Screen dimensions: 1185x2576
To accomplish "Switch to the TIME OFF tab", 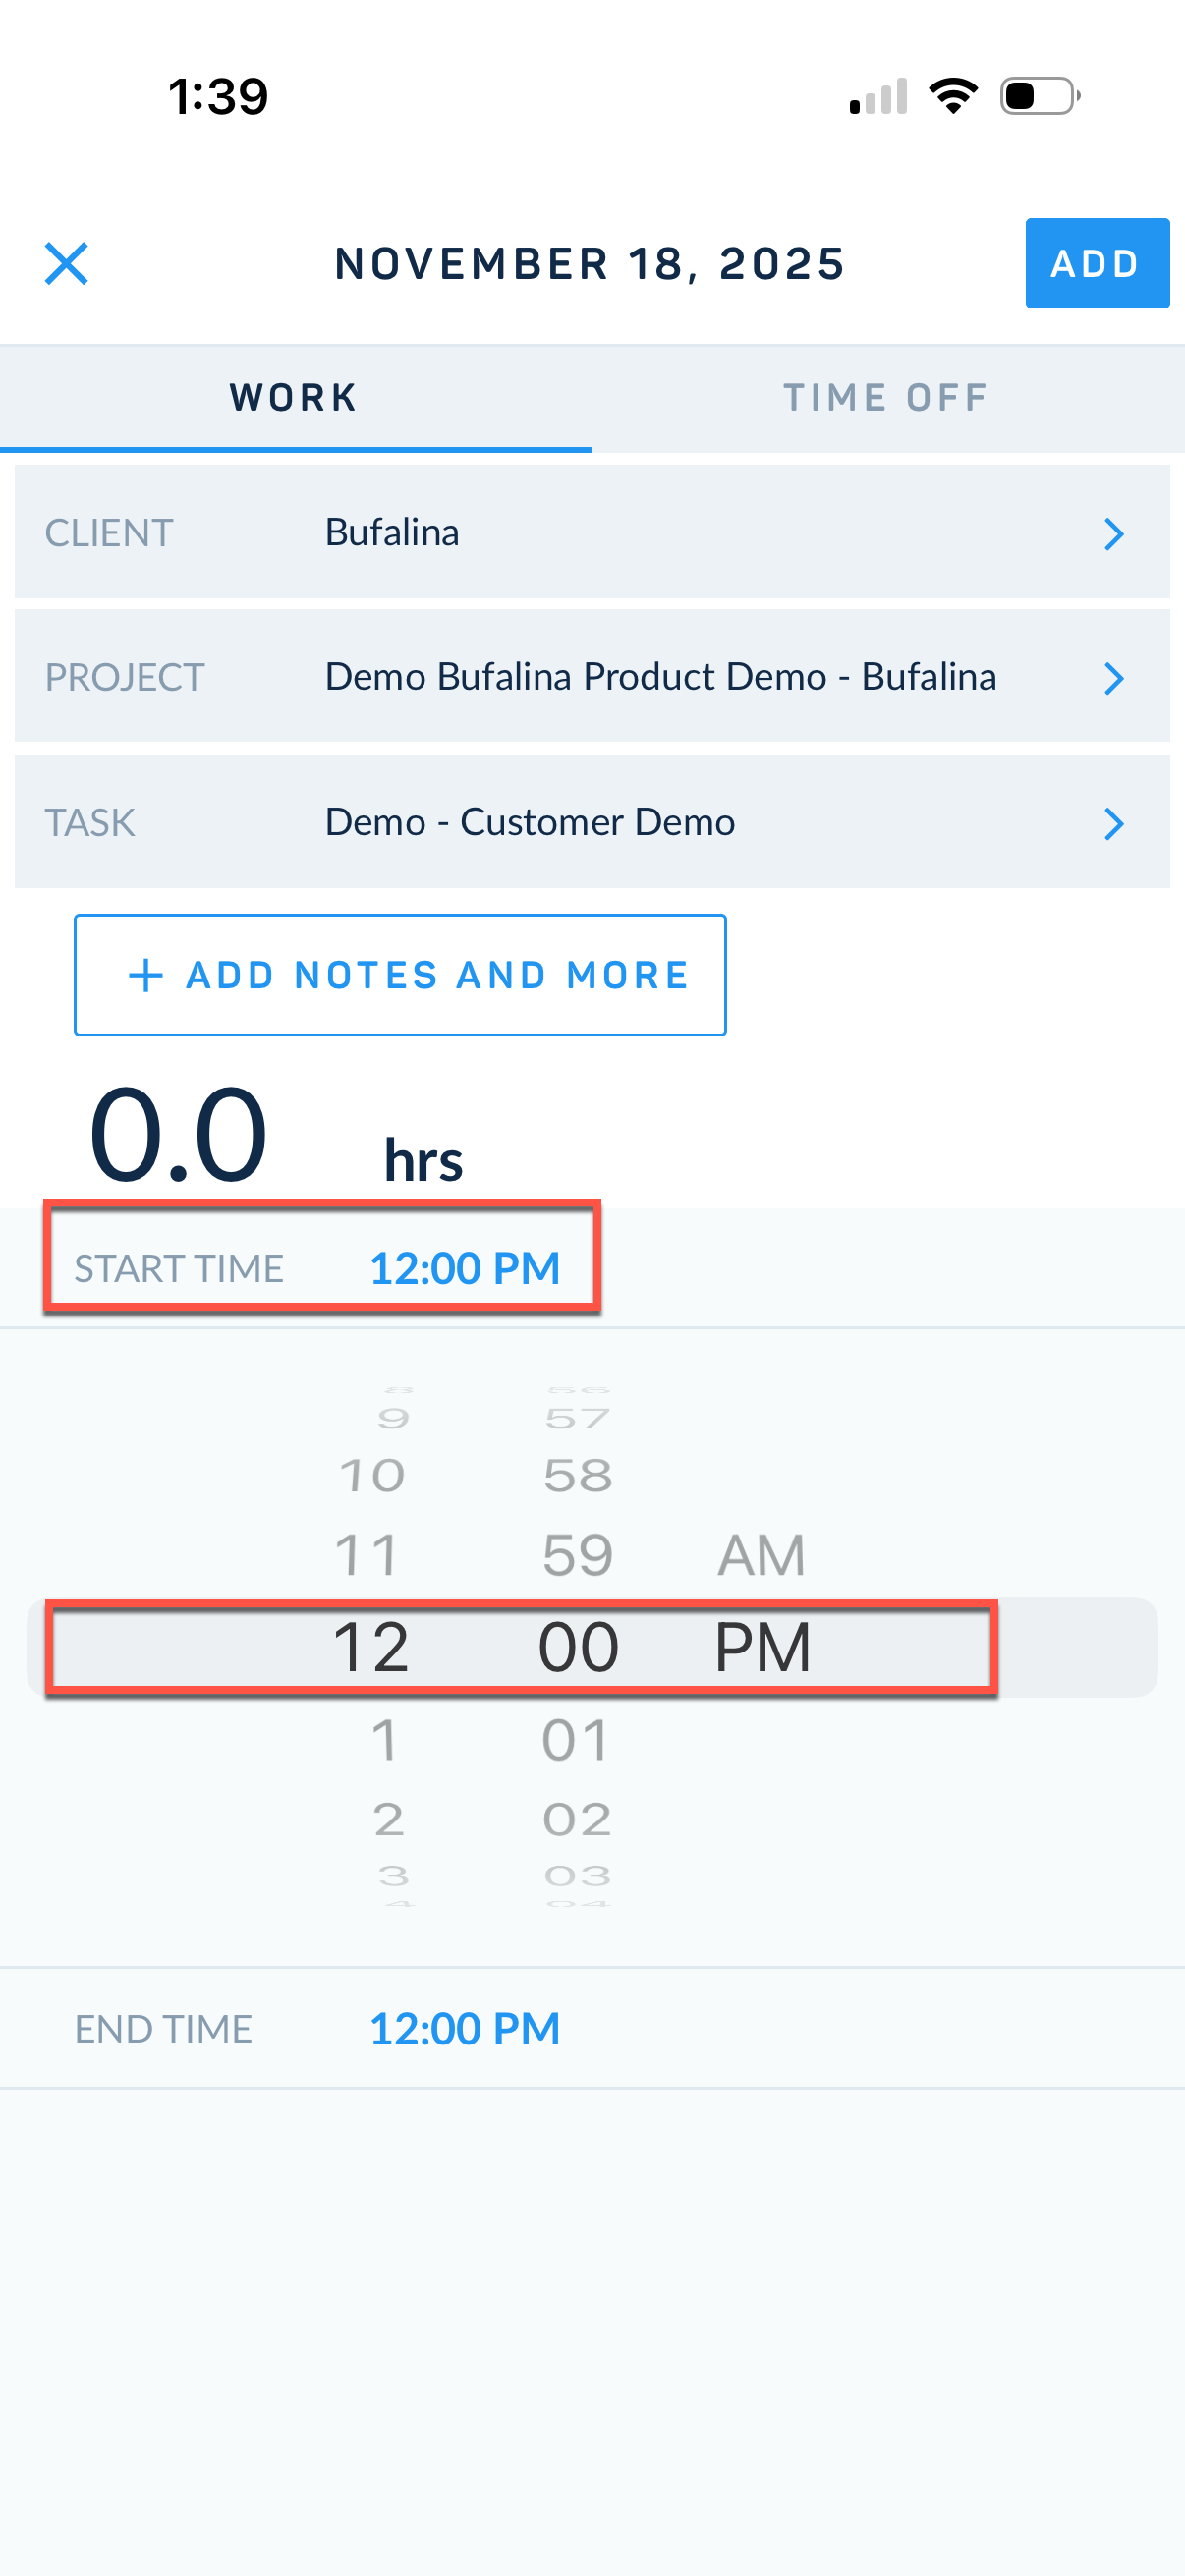I will click(886, 398).
